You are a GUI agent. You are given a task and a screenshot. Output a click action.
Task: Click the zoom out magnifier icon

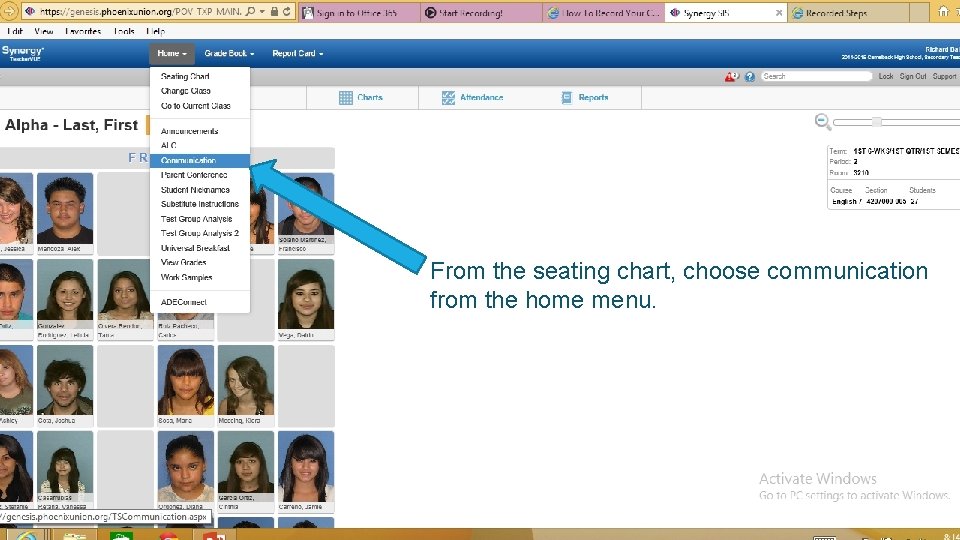[x=823, y=122]
